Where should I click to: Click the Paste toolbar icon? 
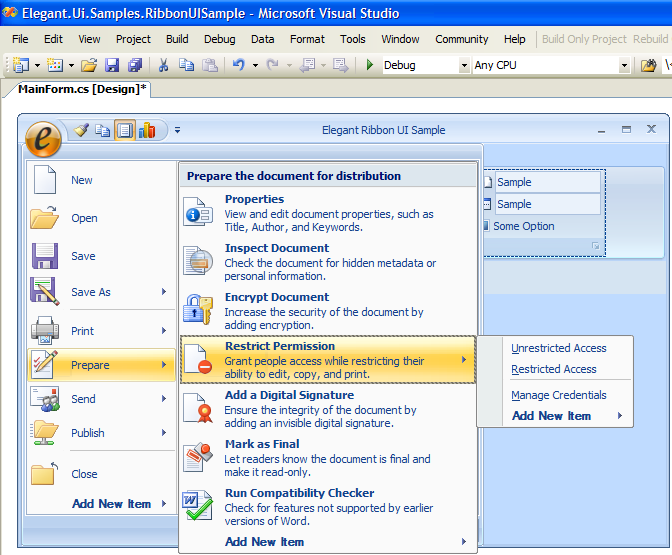coord(210,65)
